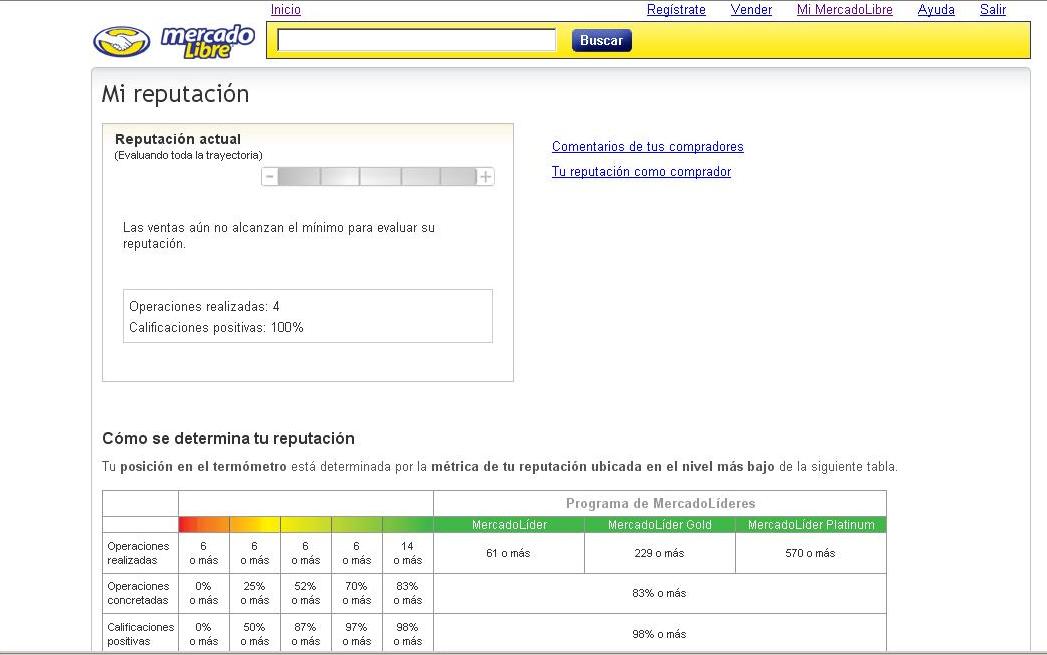This screenshot has height=655, width=1047.
Task: Click Salir to log out
Action: (993, 9)
